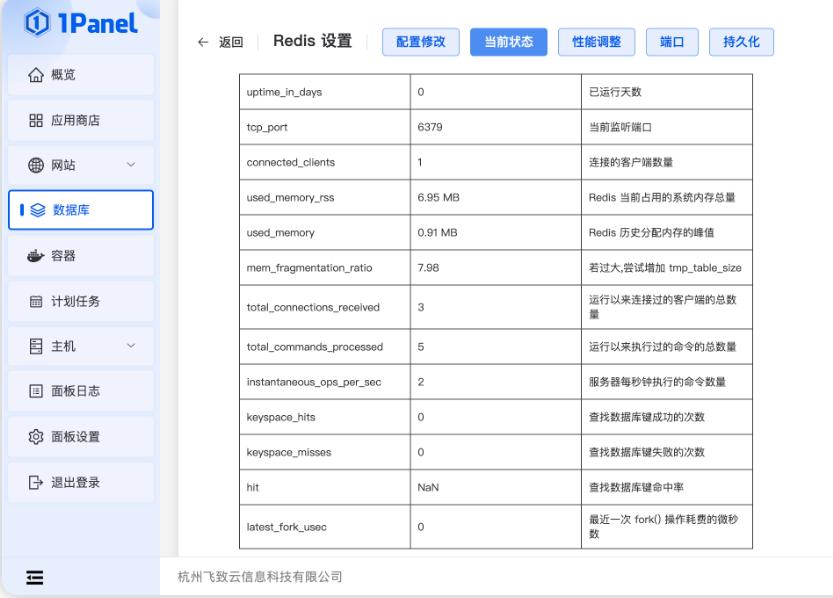Expand the 网站 submenu chevron
Image resolution: width=833 pixels, height=598 pixels.
131,166
